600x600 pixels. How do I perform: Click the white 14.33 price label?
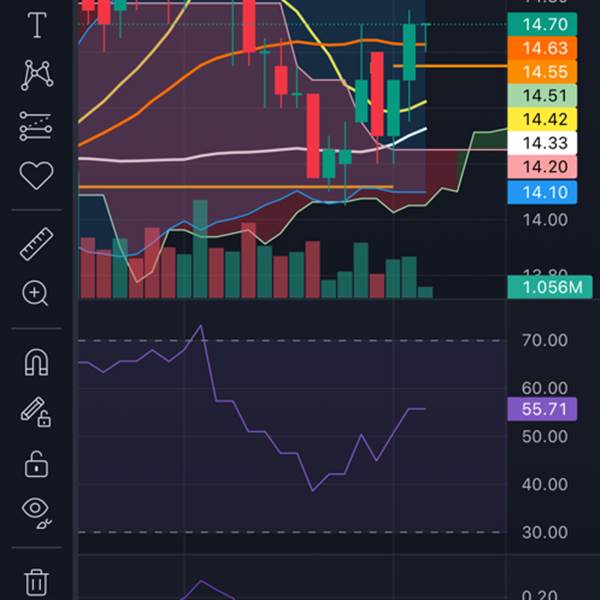(x=542, y=143)
